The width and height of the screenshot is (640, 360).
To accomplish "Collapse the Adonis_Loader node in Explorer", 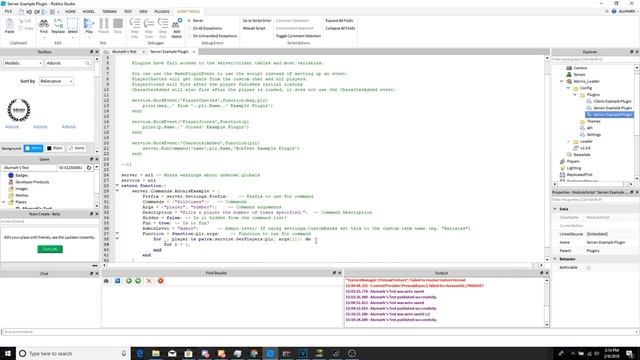I will coord(562,81).
